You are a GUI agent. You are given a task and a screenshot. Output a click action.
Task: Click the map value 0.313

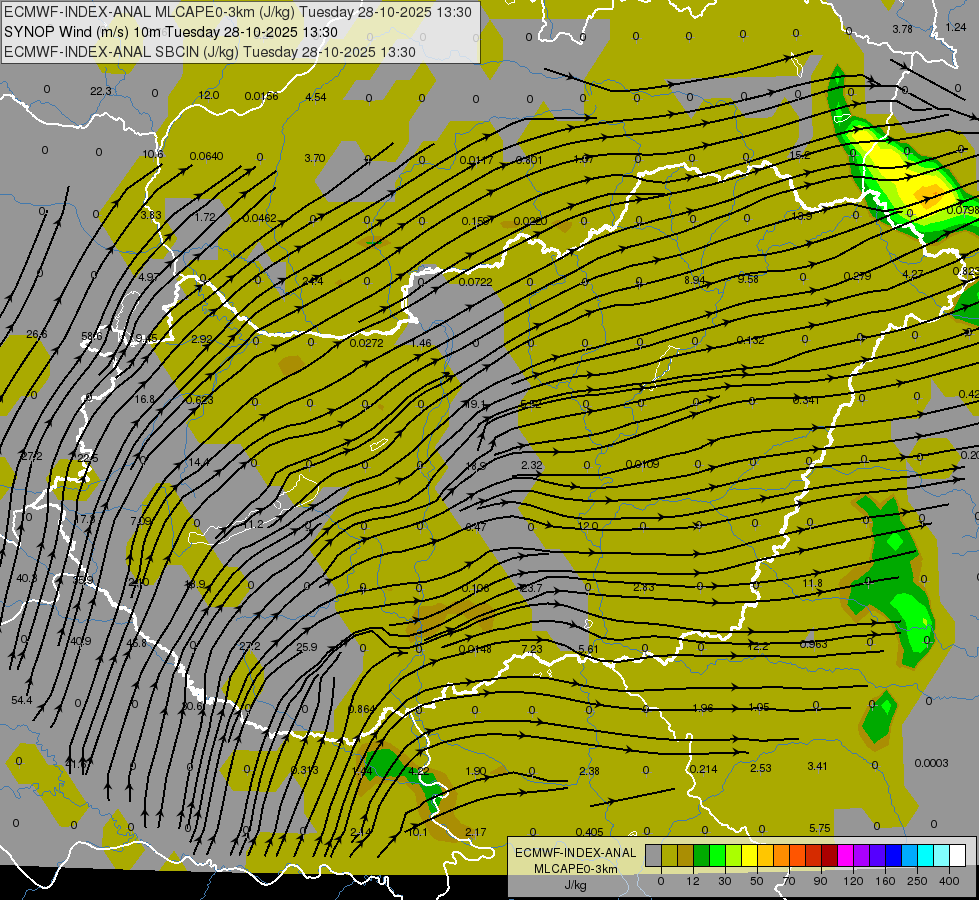(x=305, y=770)
